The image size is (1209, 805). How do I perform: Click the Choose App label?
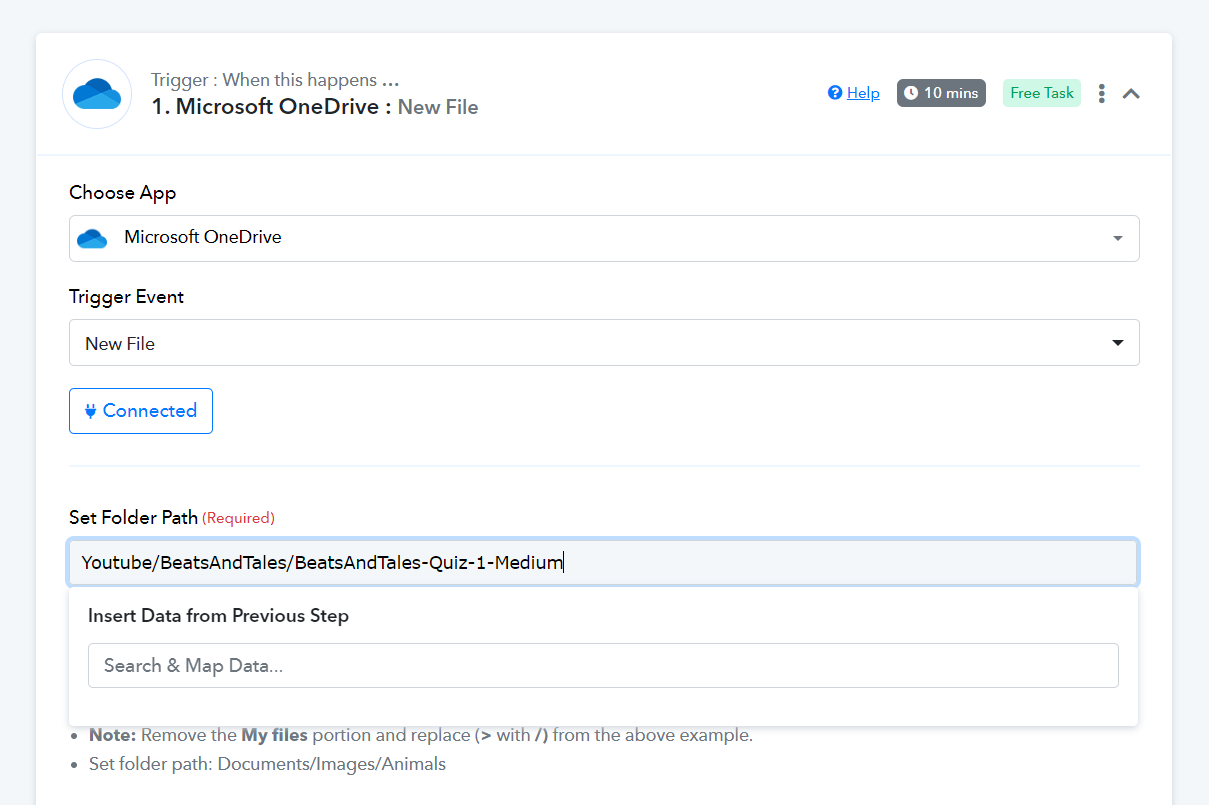click(x=122, y=193)
